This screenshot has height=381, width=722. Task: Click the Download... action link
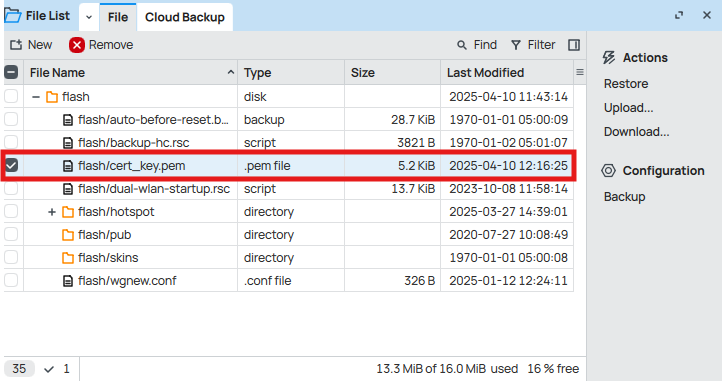tap(636, 132)
